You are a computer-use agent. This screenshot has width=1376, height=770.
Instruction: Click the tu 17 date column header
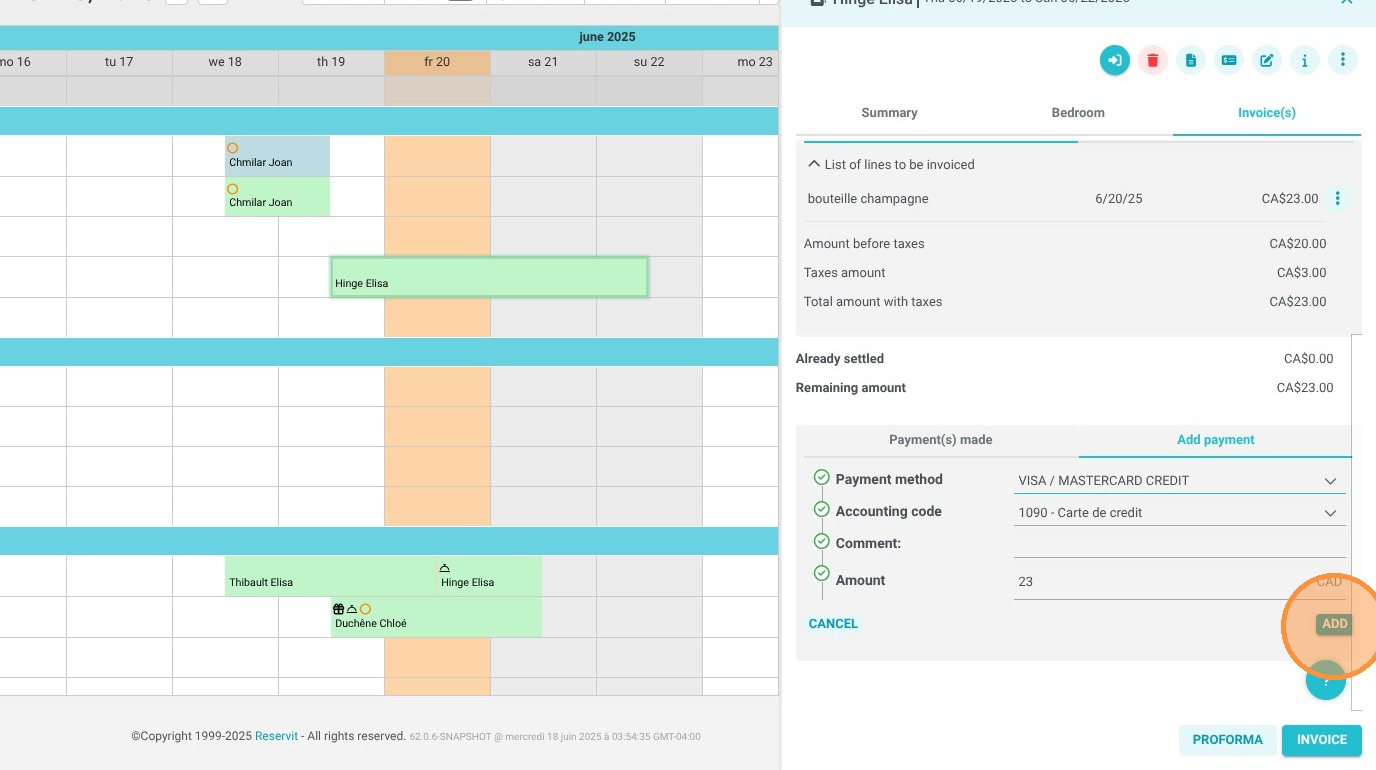click(119, 62)
